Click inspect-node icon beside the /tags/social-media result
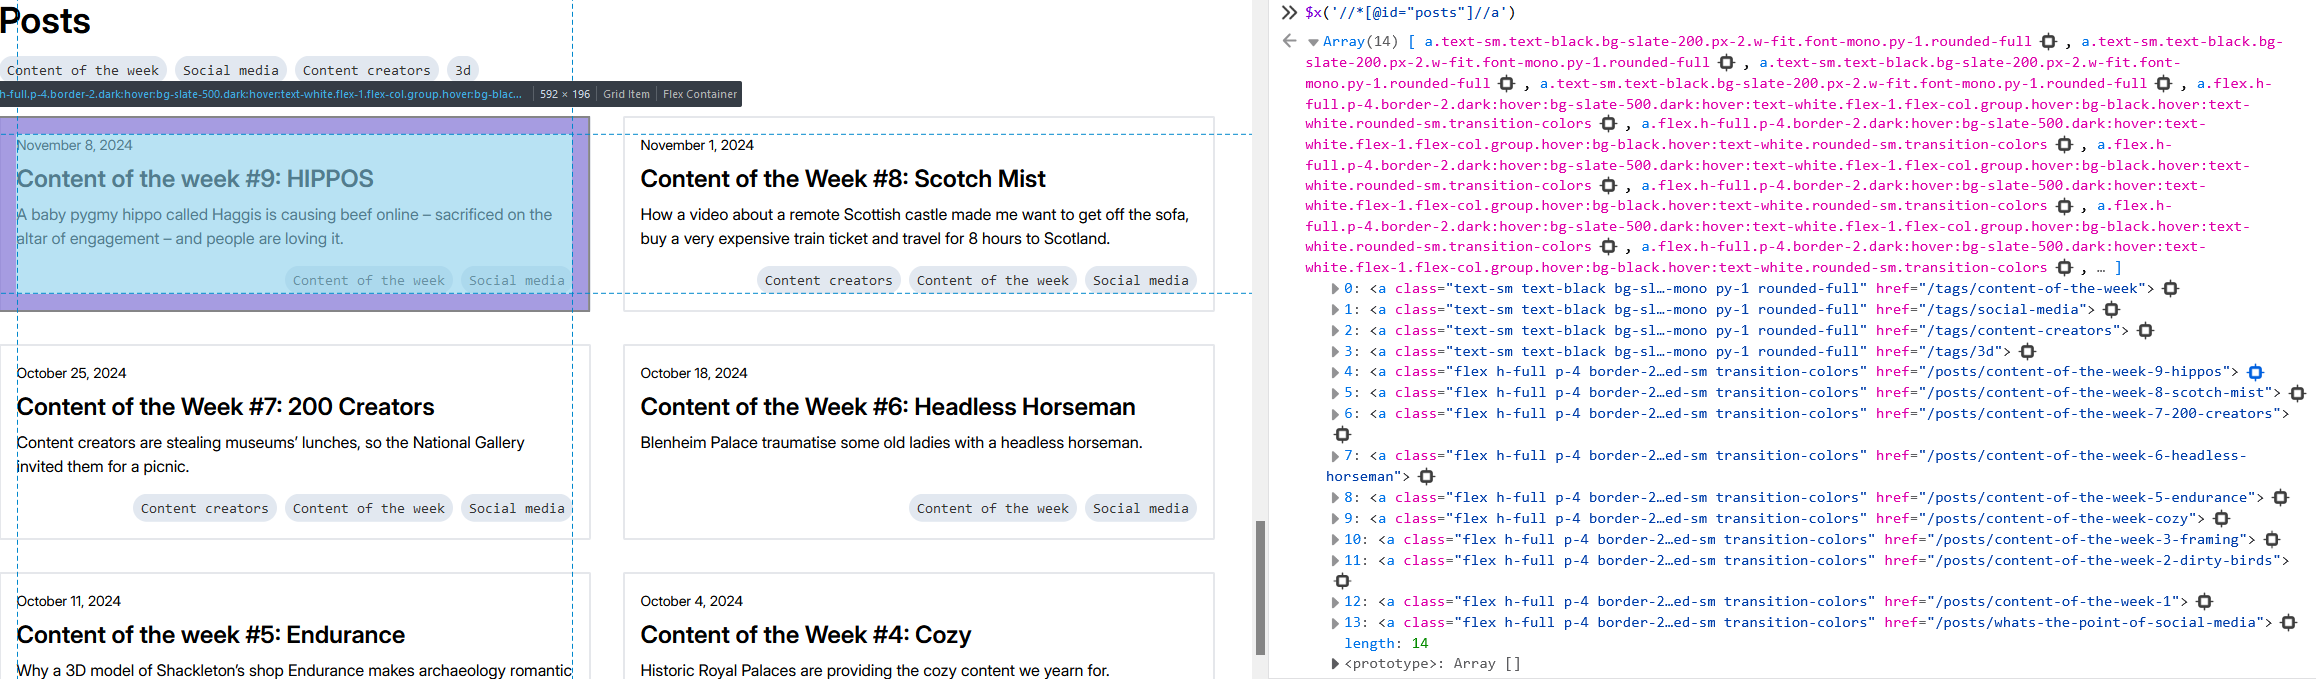The height and width of the screenshot is (679, 2316). 2111,310
